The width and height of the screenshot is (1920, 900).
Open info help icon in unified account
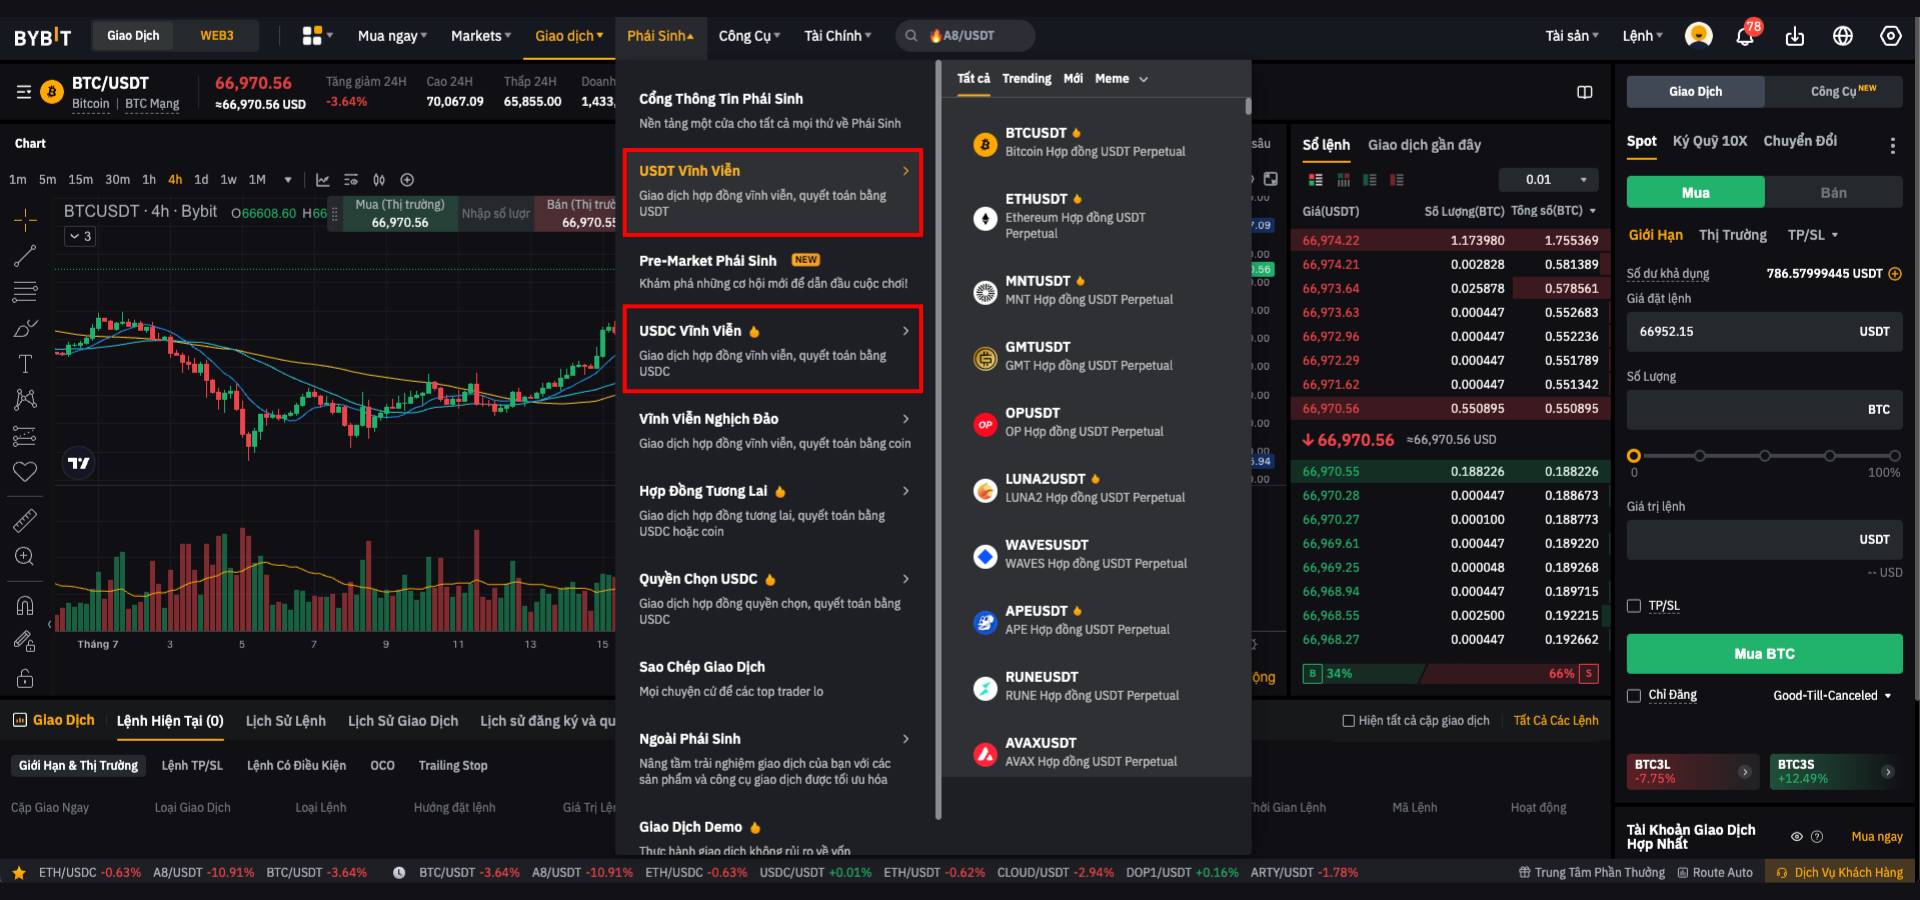pos(1817,837)
